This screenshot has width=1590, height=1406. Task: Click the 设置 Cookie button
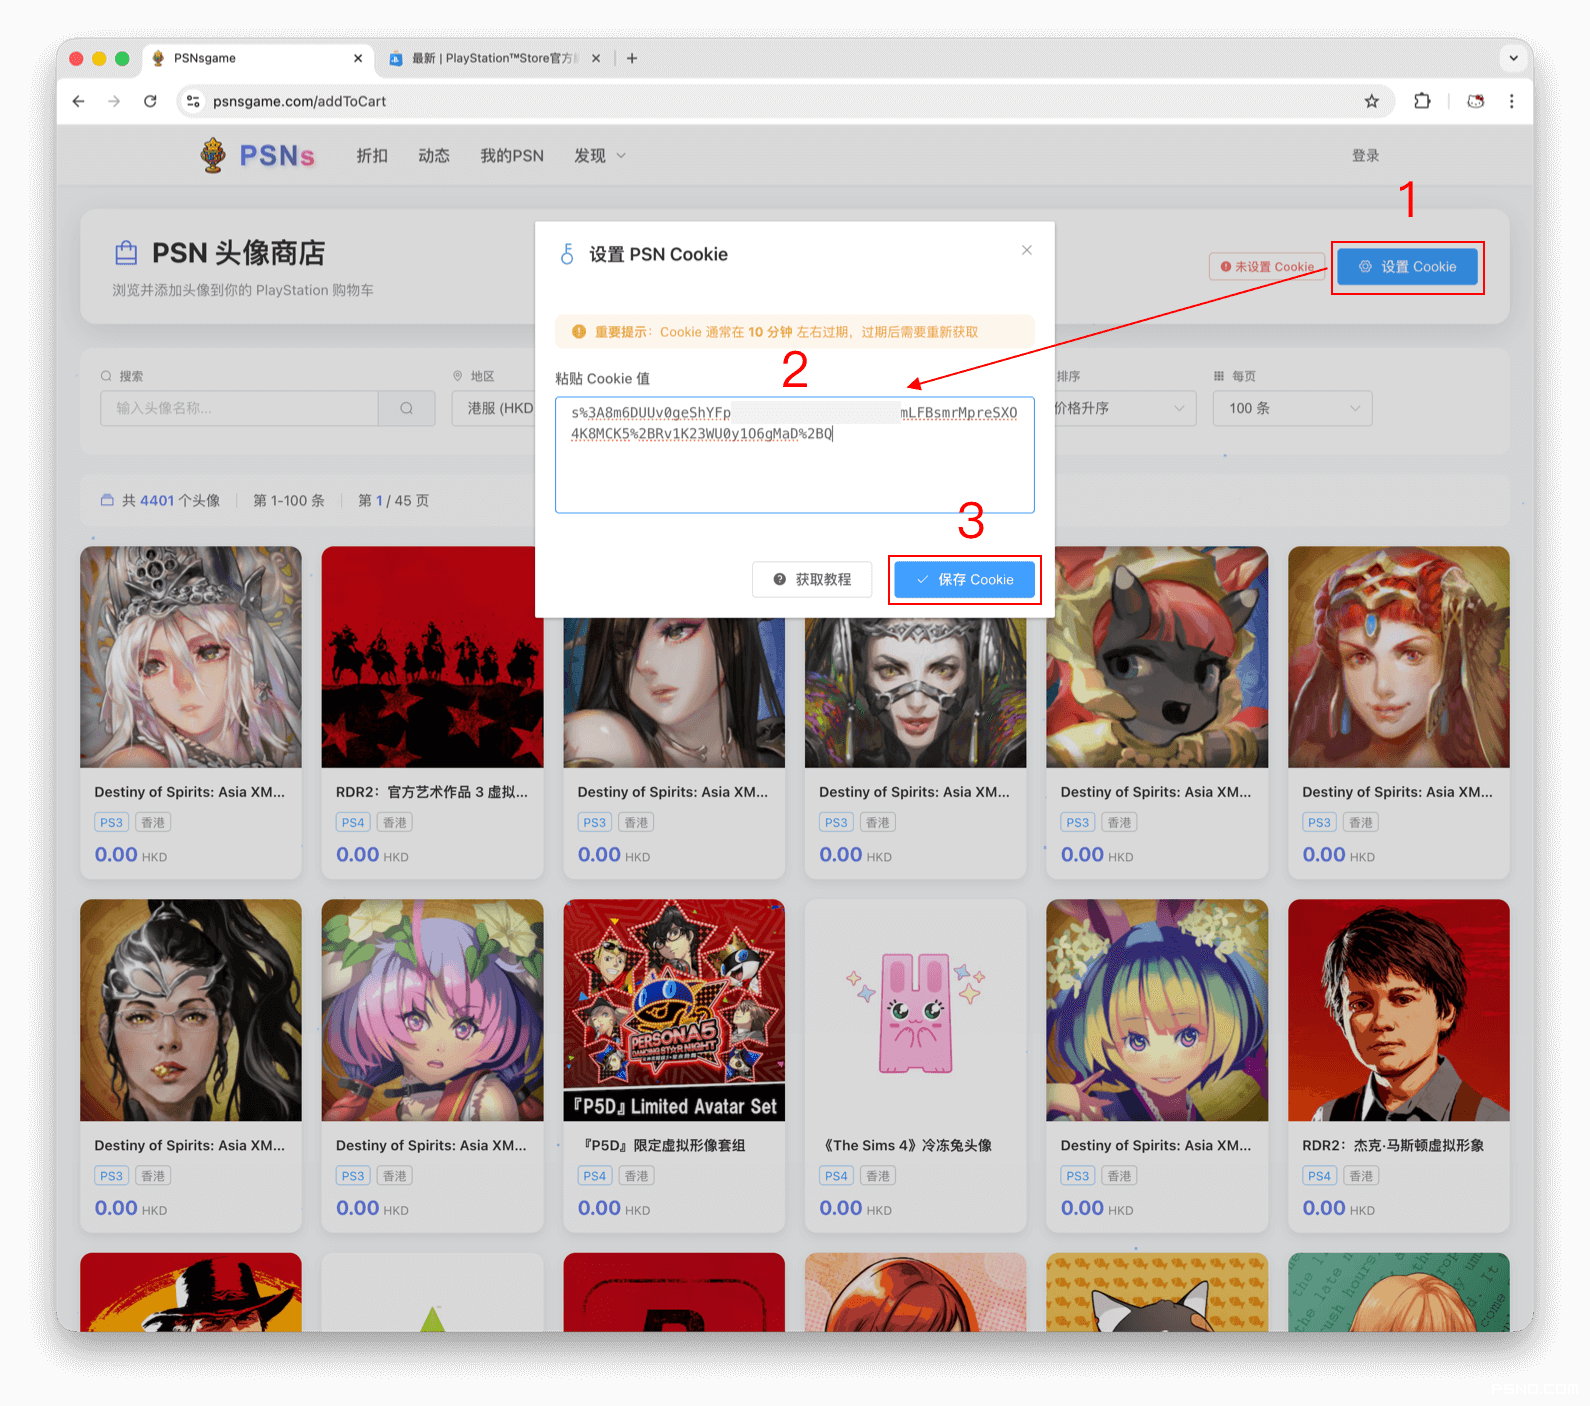pos(1407,267)
